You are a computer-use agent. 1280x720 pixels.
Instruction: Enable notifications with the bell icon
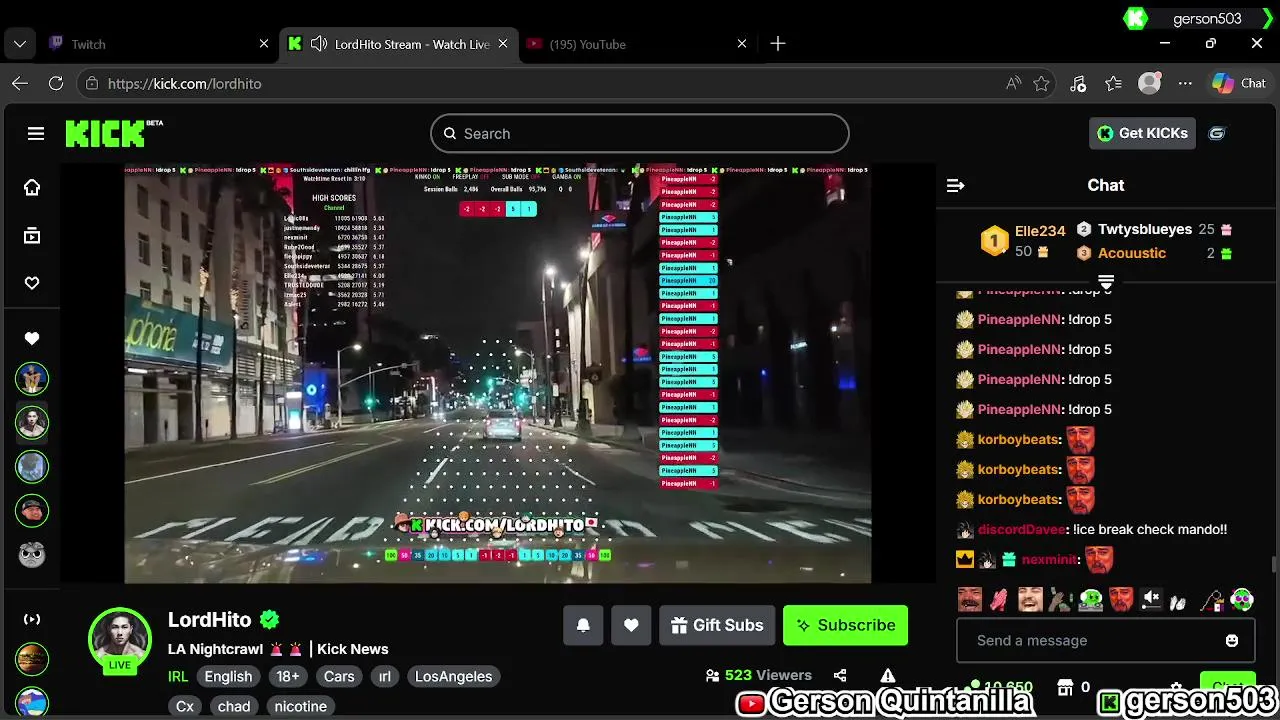click(x=583, y=625)
